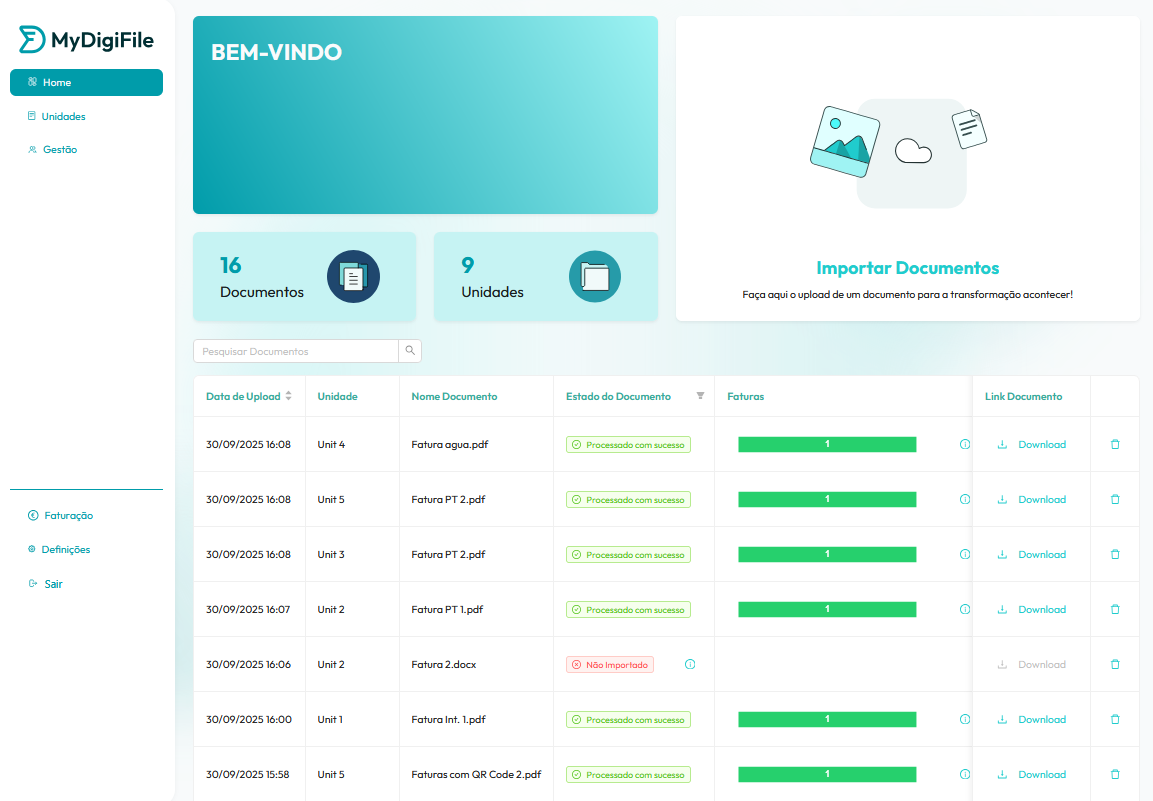Click the info circle beside Fatura PT 1.pdf faturas bar
The height and width of the screenshot is (801, 1153).
tap(964, 609)
